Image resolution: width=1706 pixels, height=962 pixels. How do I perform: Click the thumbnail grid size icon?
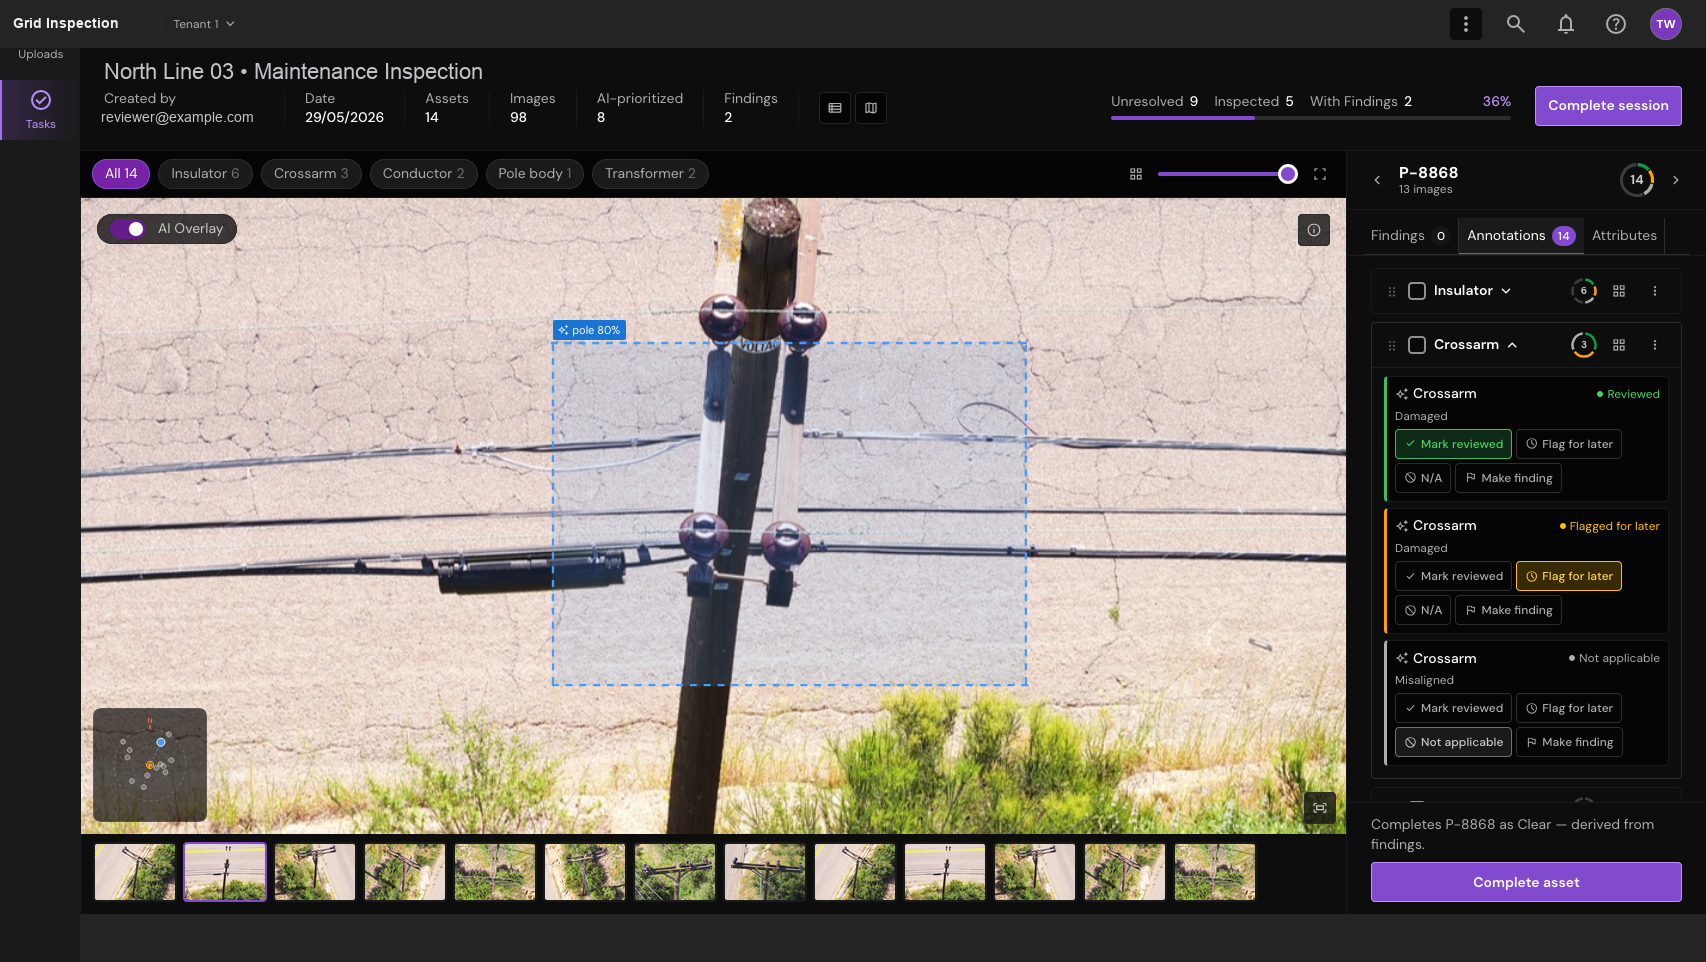click(1135, 174)
